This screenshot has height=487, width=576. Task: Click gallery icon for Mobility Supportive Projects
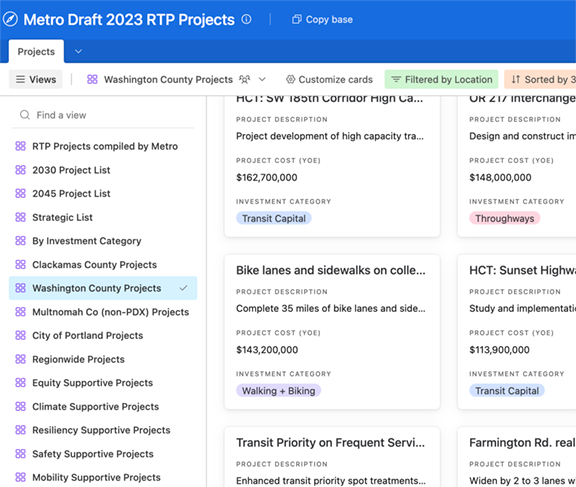tap(21, 477)
